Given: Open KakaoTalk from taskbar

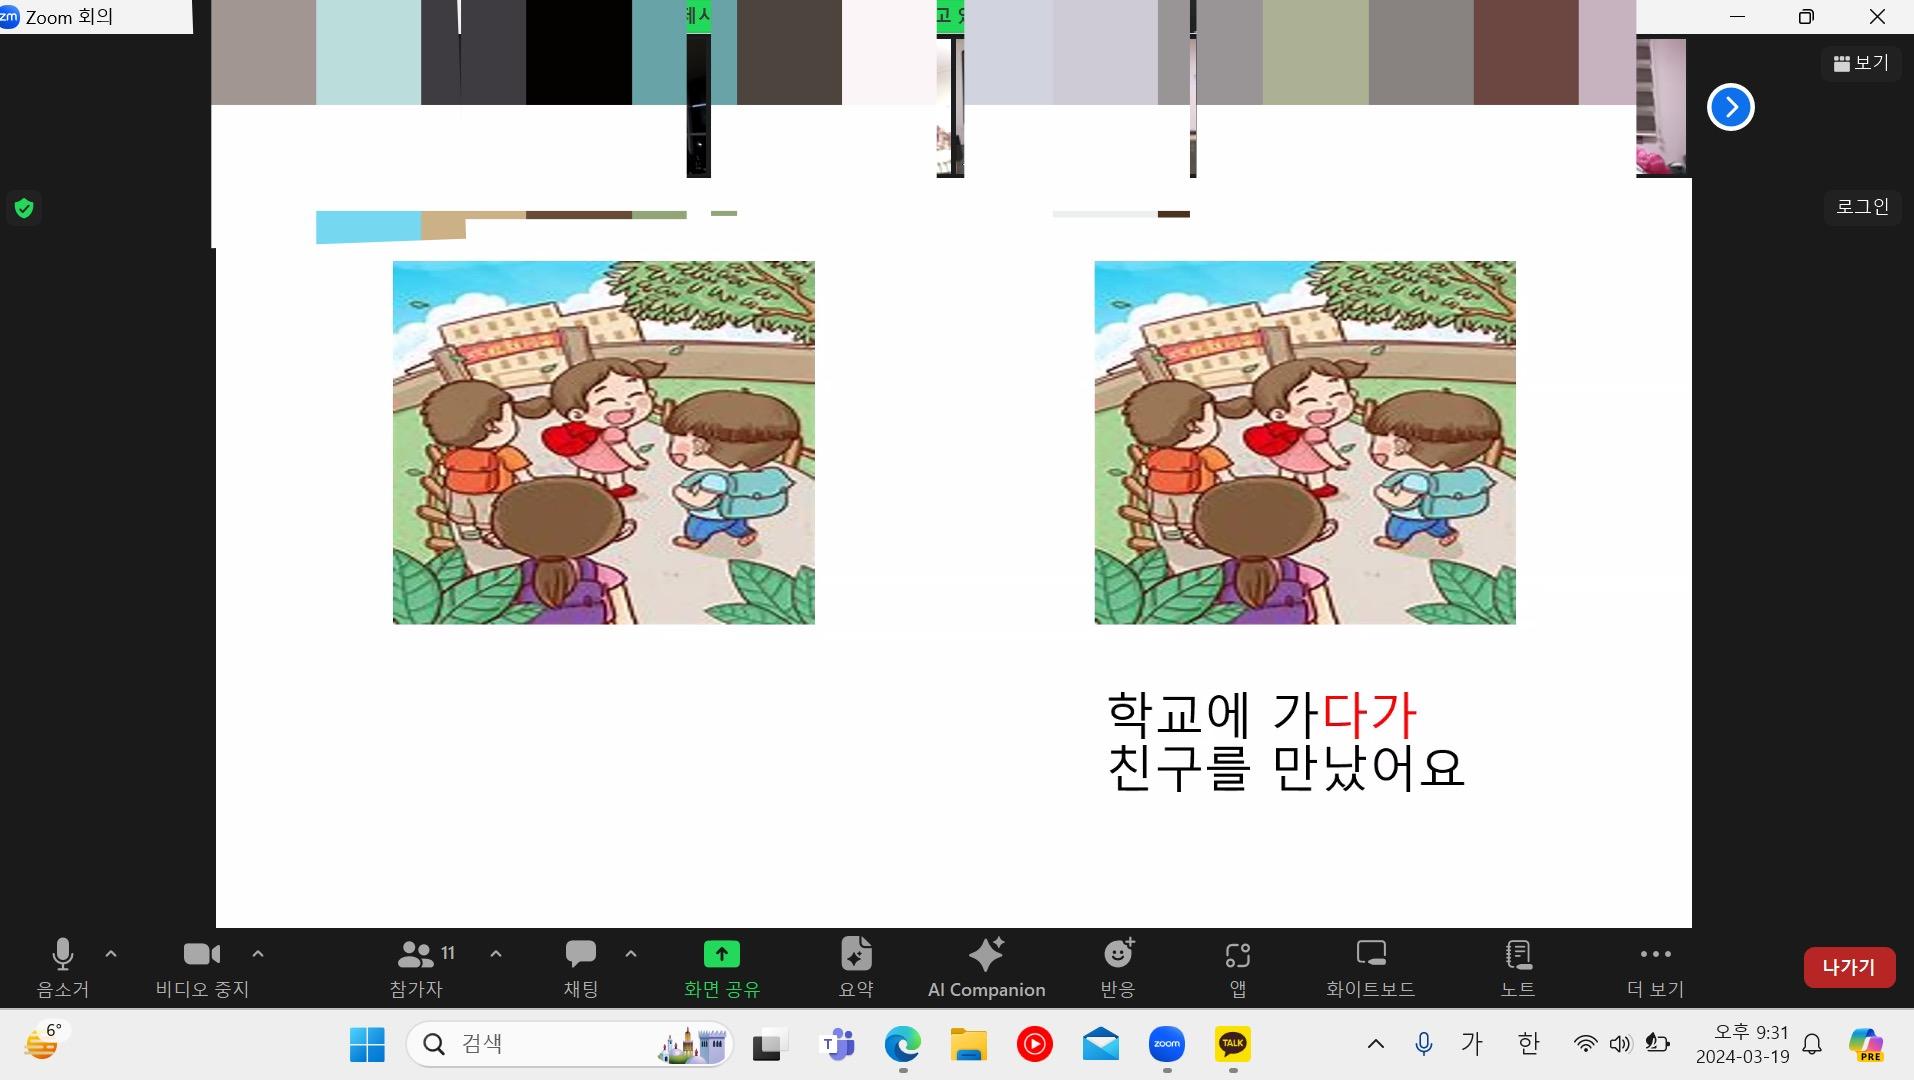Looking at the screenshot, I should click(1233, 1045).
